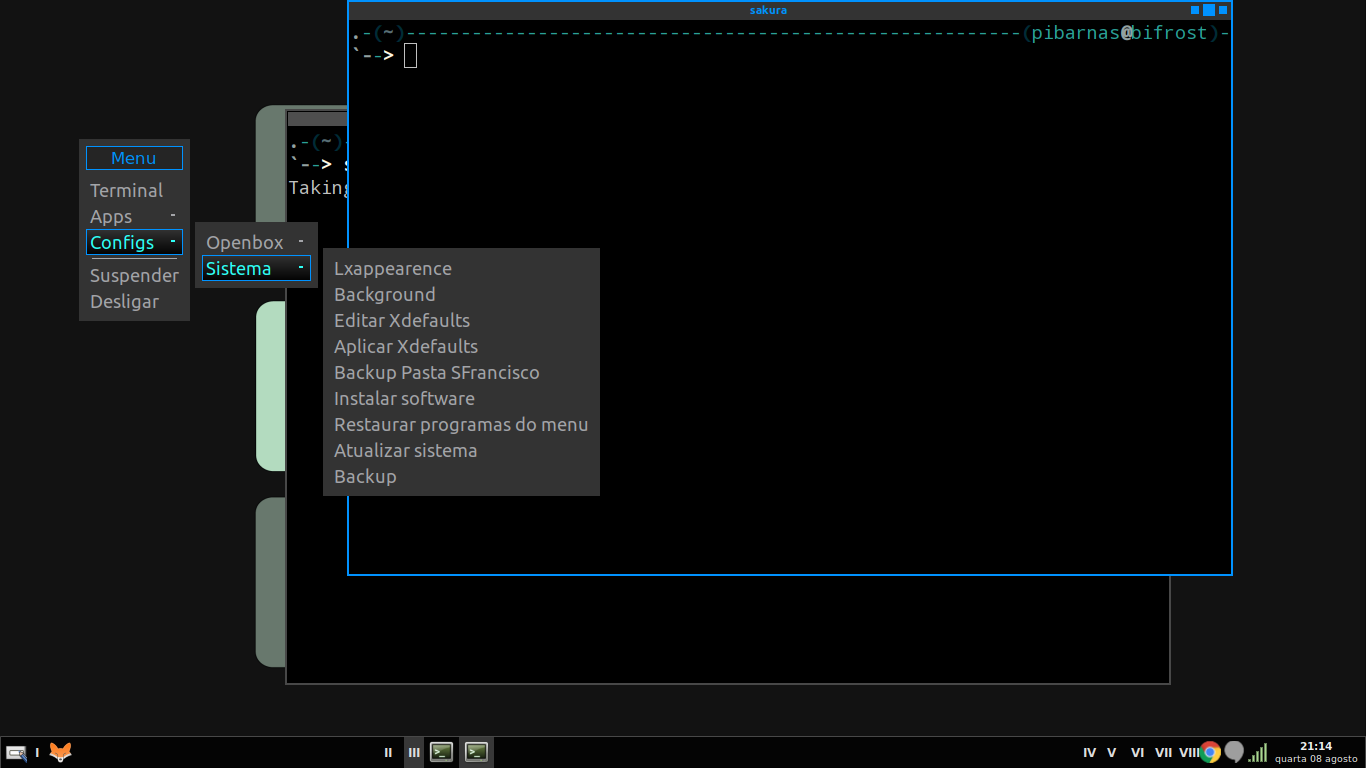Switch to the first terminal taskbar icon
1366x768 pixels.
(442, 752)
